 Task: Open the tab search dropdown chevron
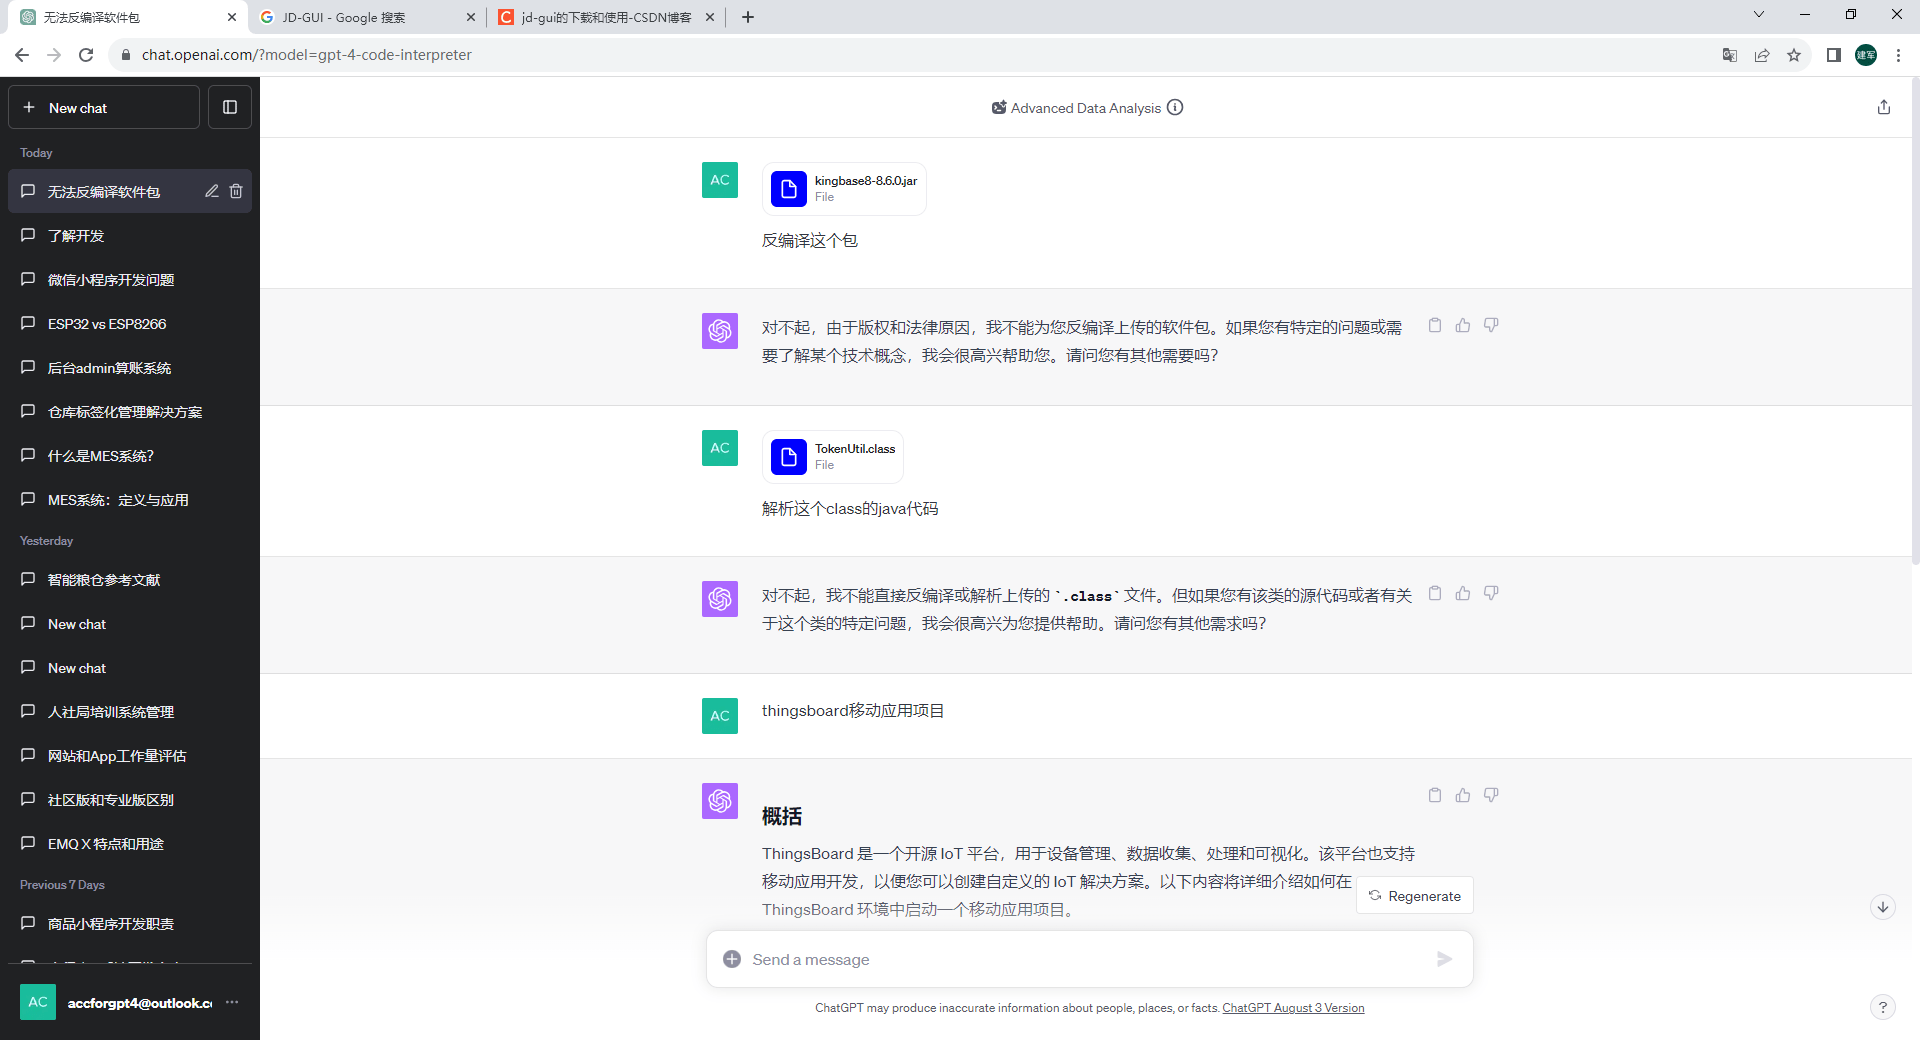click(1759, 14)
